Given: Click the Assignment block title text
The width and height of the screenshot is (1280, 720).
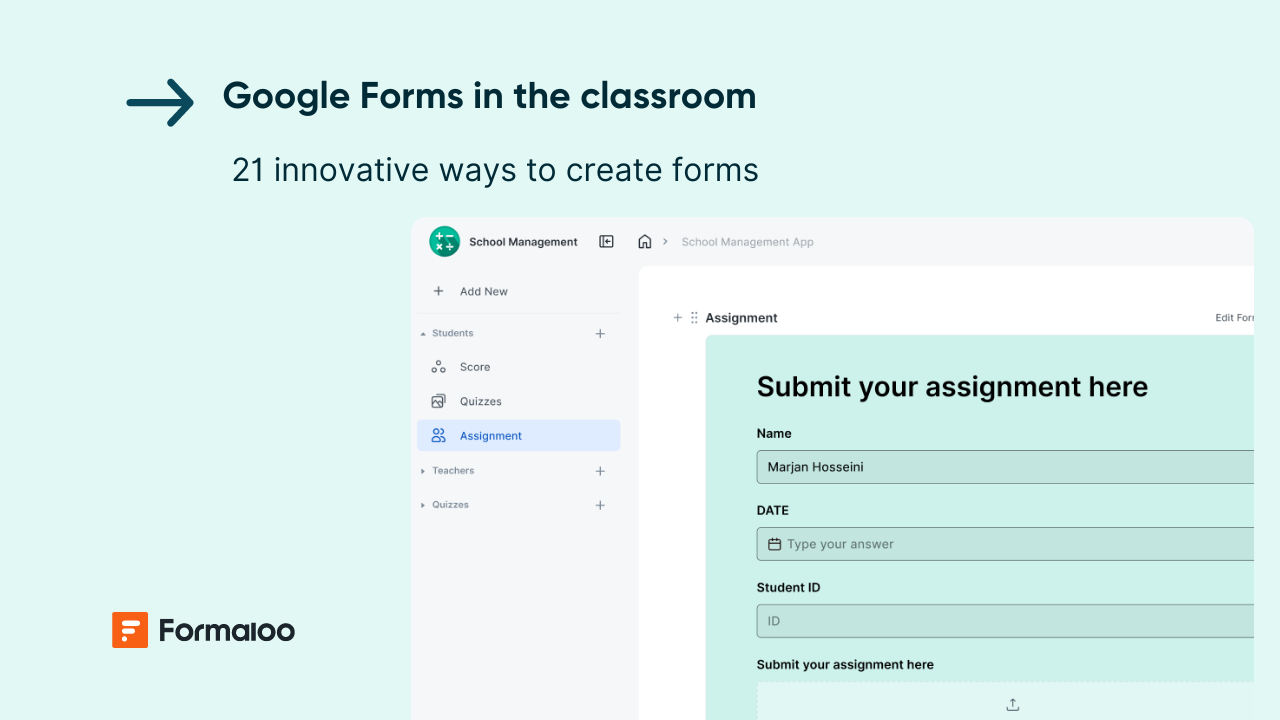Looking at the screenshot, I should [741, 318].
